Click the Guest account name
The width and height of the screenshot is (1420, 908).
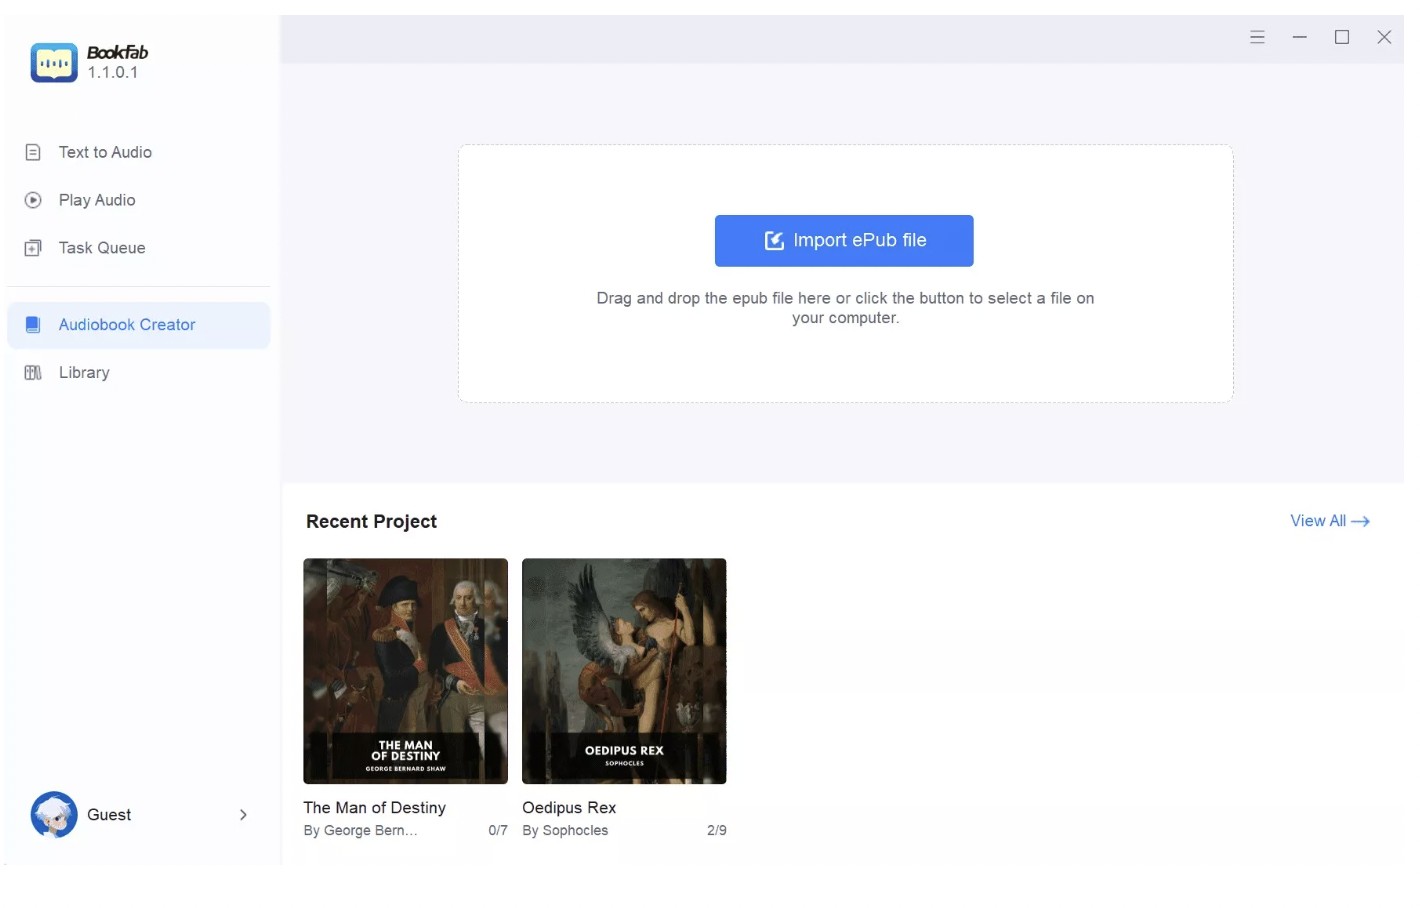click(109, 815)
